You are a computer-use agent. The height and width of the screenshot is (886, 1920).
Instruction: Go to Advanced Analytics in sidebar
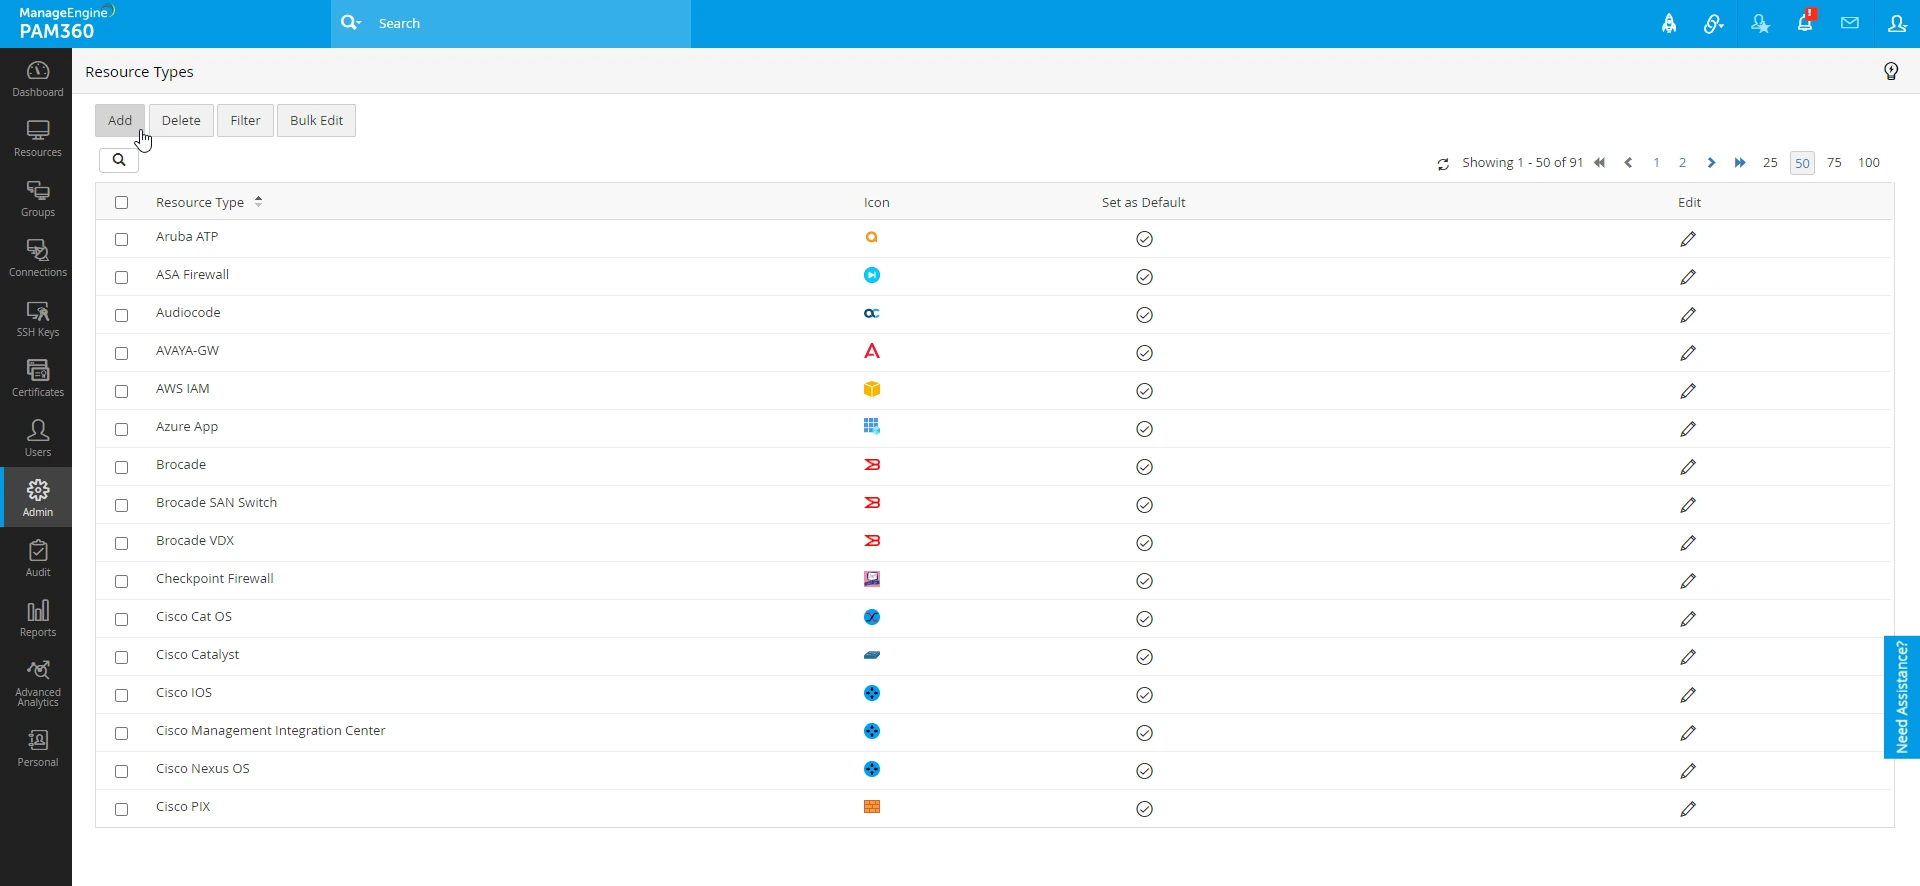[37, 683]
